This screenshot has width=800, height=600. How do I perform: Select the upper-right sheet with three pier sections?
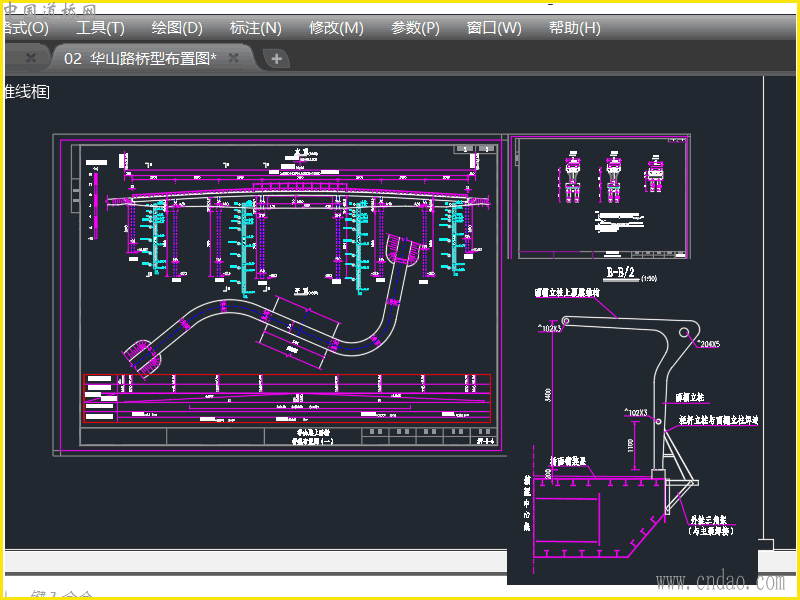(600, 198)
